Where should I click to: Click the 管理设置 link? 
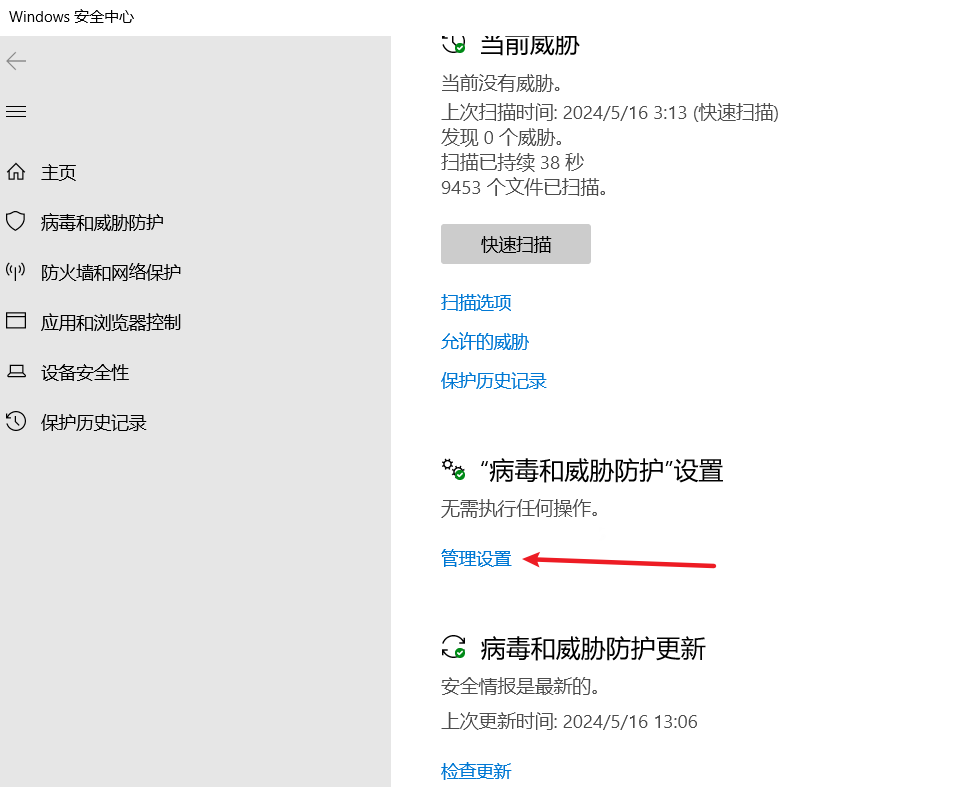(476, 558)
